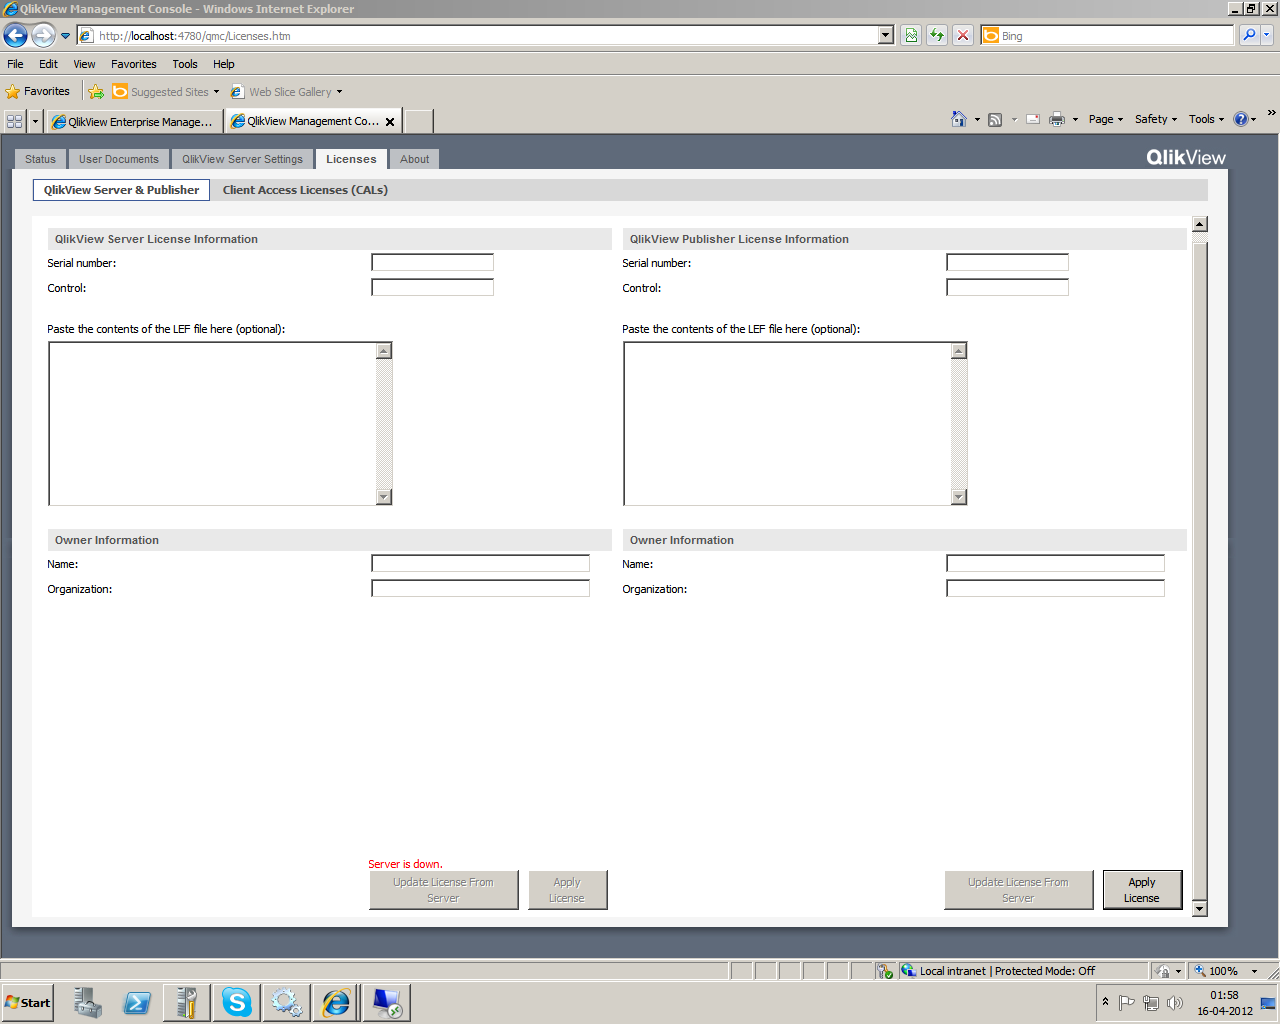Expand address bar URL dropdown
1280x1024 pixels.
(886, 36)
